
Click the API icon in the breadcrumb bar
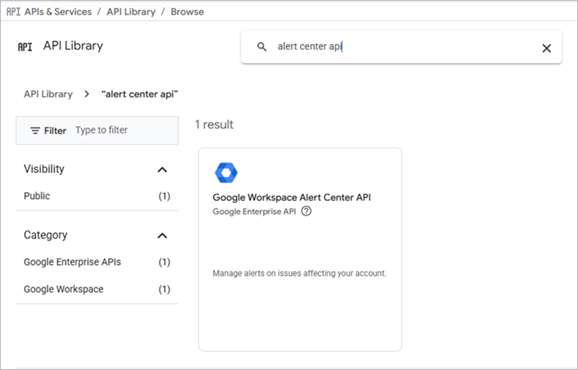tap(13, 12)
